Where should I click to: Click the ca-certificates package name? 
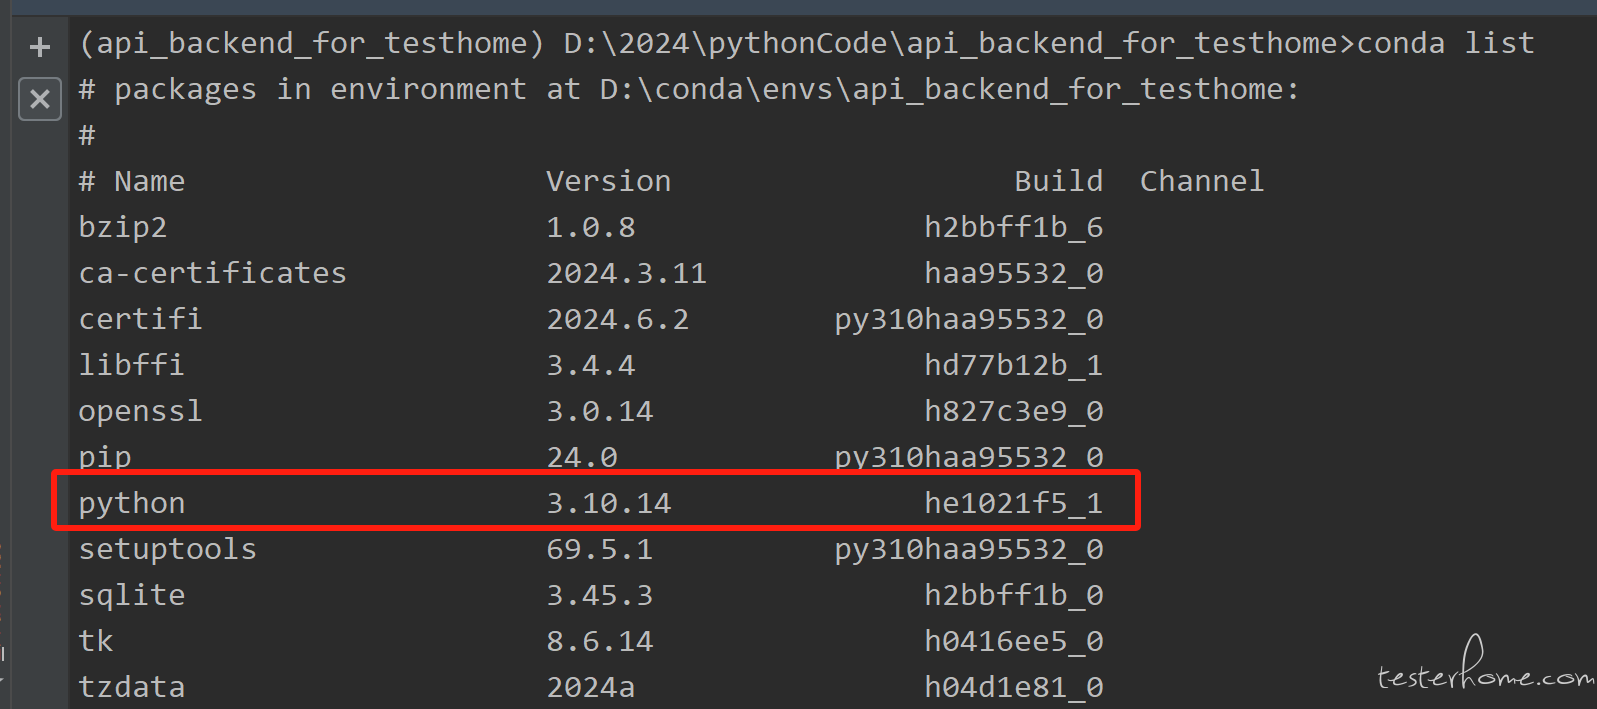click(212, 273)
